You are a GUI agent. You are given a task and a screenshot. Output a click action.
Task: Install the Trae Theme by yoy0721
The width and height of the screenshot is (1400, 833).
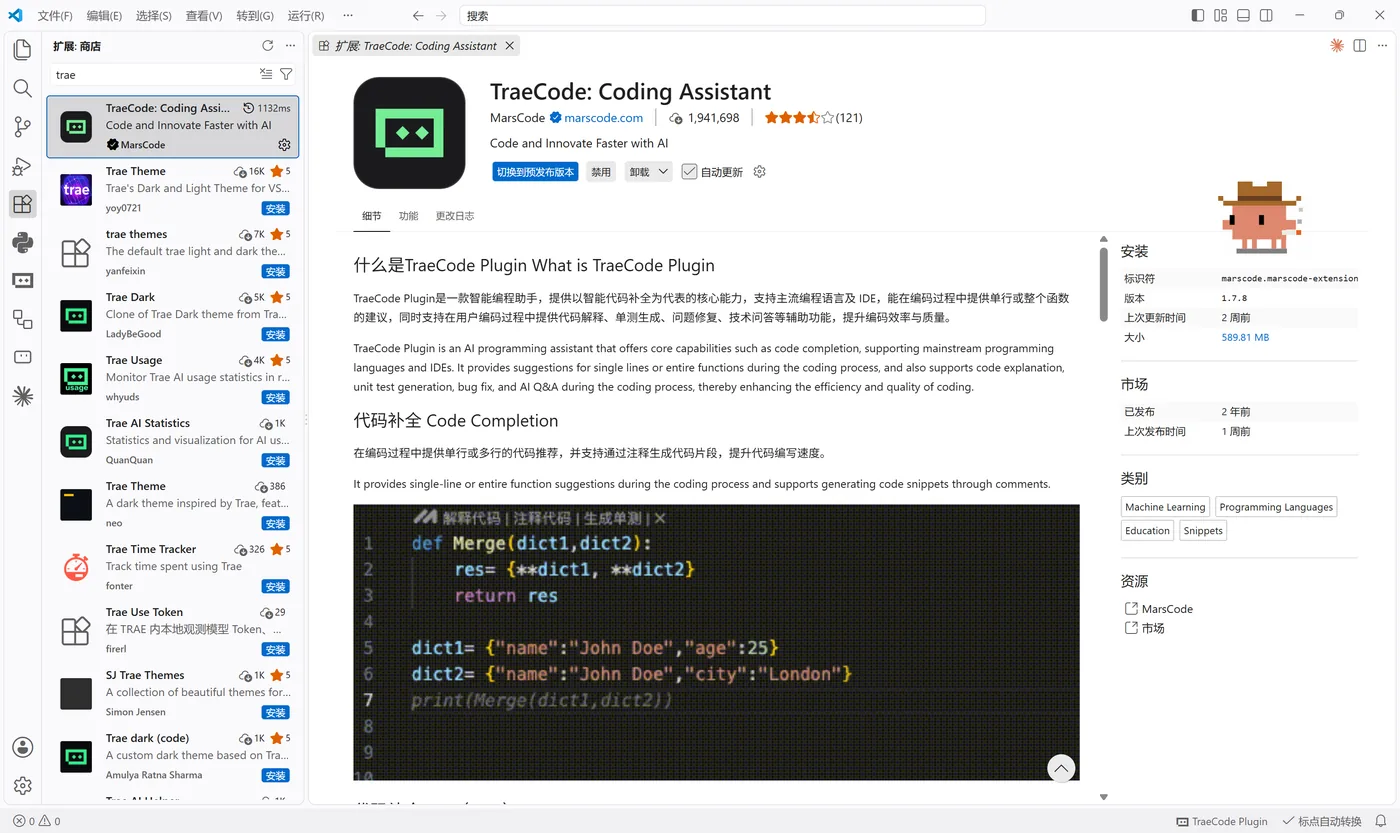tap(276, 209)
